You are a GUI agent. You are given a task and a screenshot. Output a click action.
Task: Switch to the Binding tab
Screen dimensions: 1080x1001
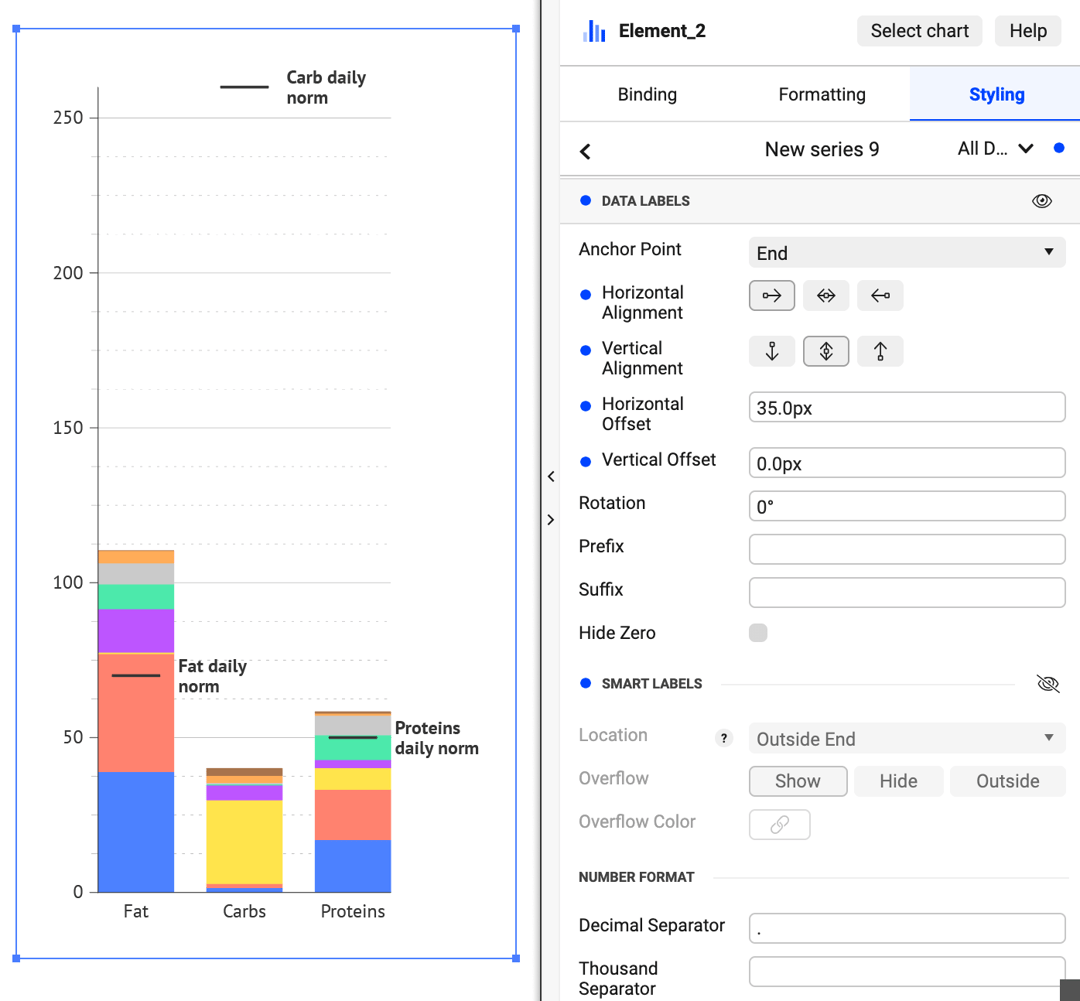pos(647,94)
